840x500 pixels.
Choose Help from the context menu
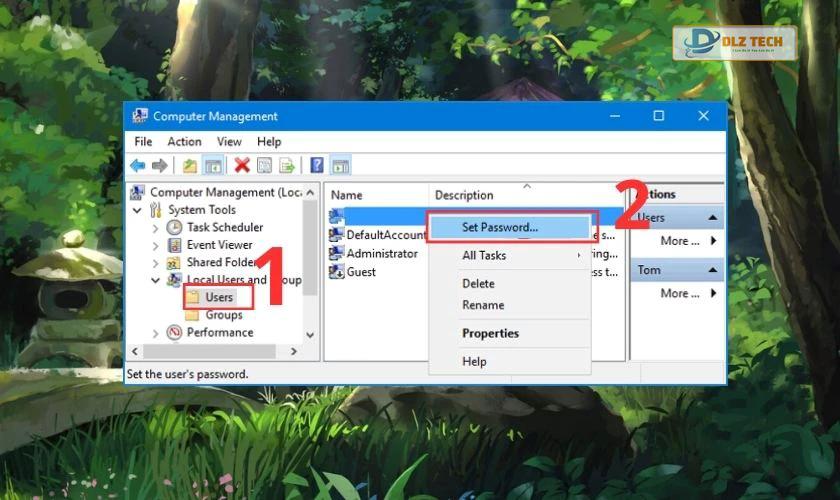coord(511,362)
